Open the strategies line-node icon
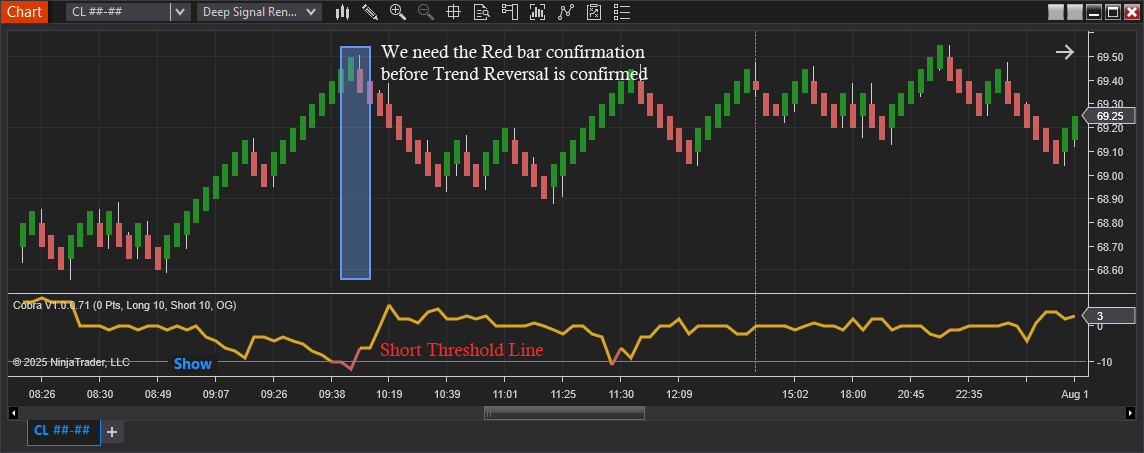 click(x=566, y=12)
